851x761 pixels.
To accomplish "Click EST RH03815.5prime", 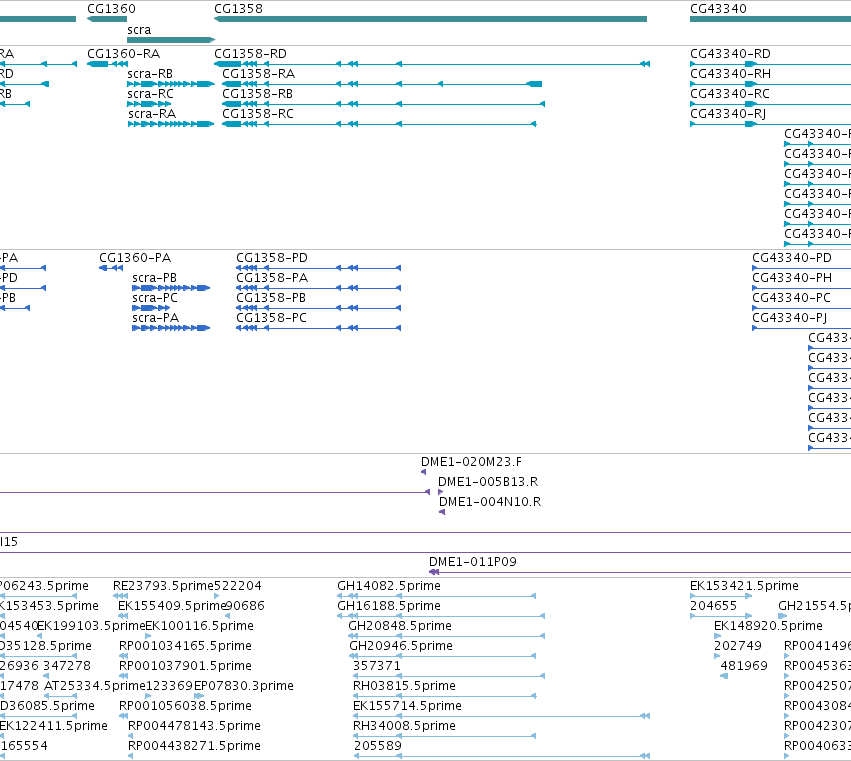I will [404, 686].
